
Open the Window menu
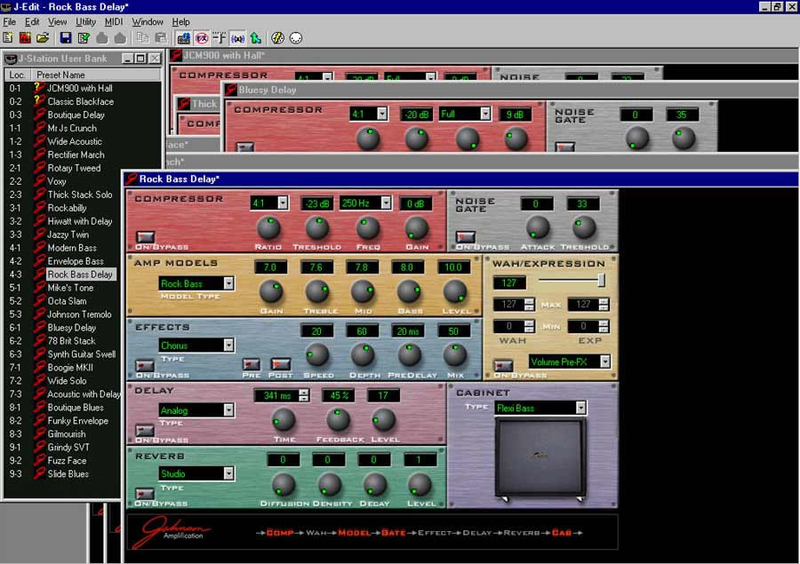point(147,22)
